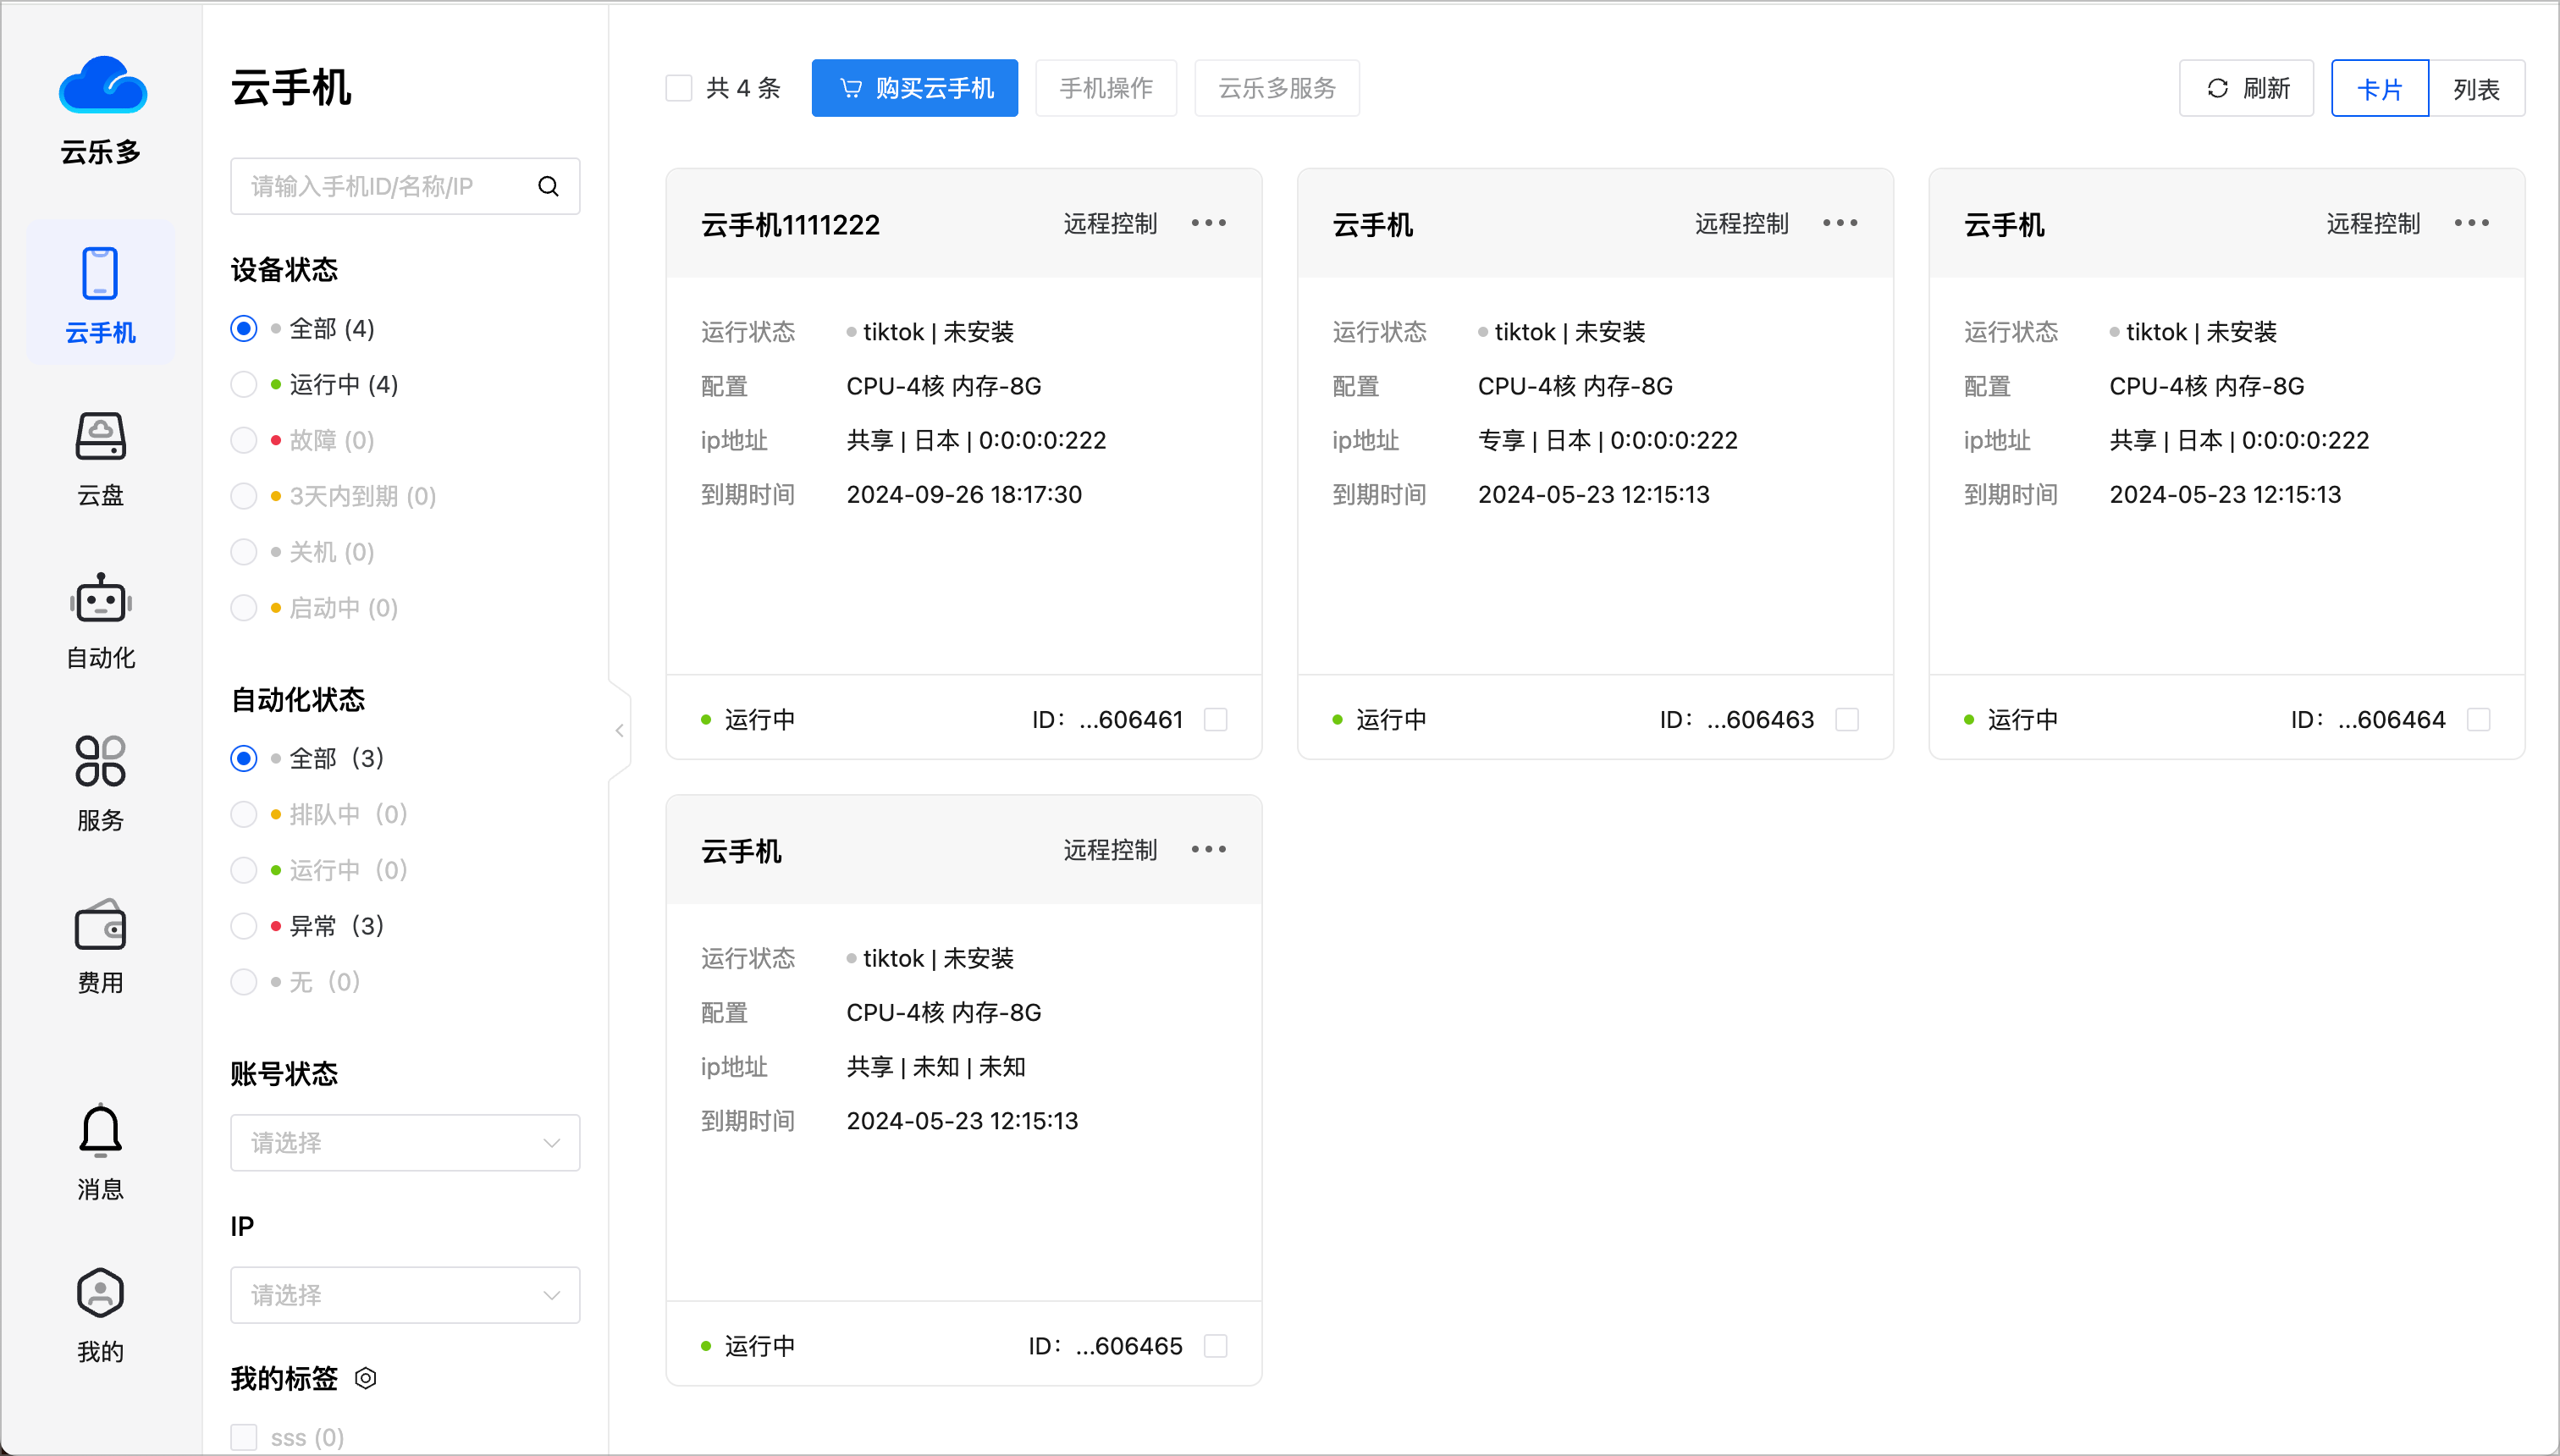
Task: Select 设备状态 运行中 (4) radio
Action: (x=244, y=385)
